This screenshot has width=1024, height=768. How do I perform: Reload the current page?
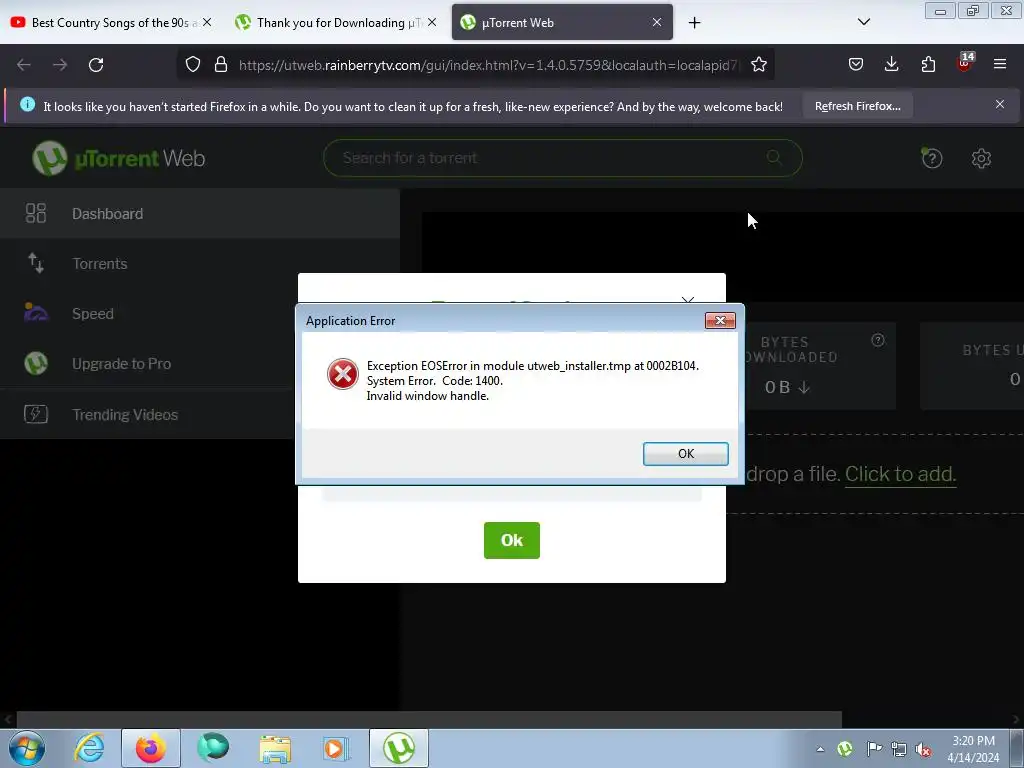click(x=96, y=65)
